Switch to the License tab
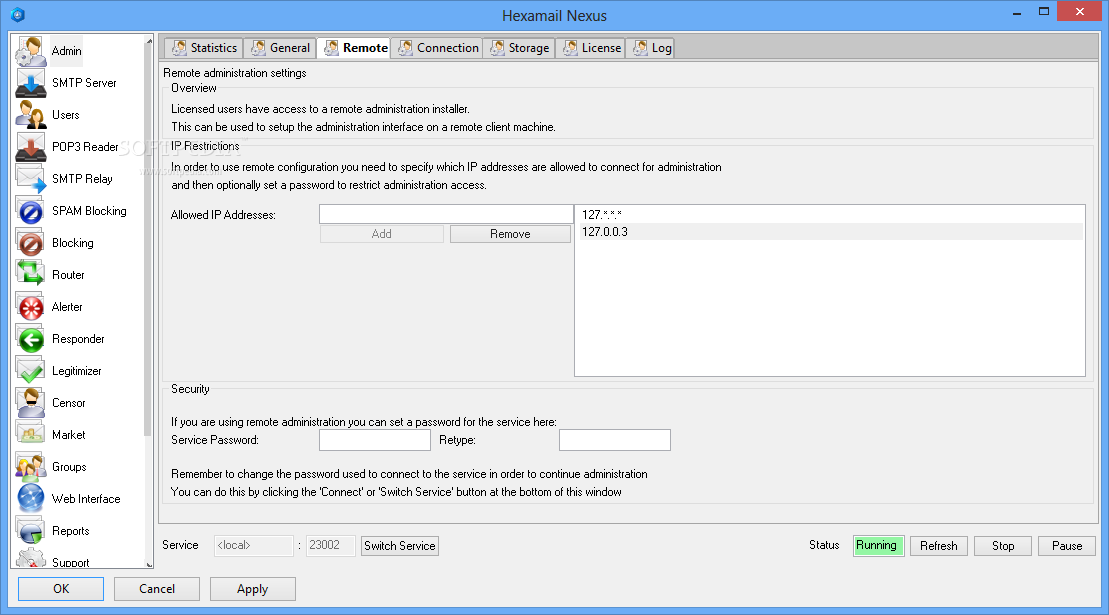 (592, 47)
